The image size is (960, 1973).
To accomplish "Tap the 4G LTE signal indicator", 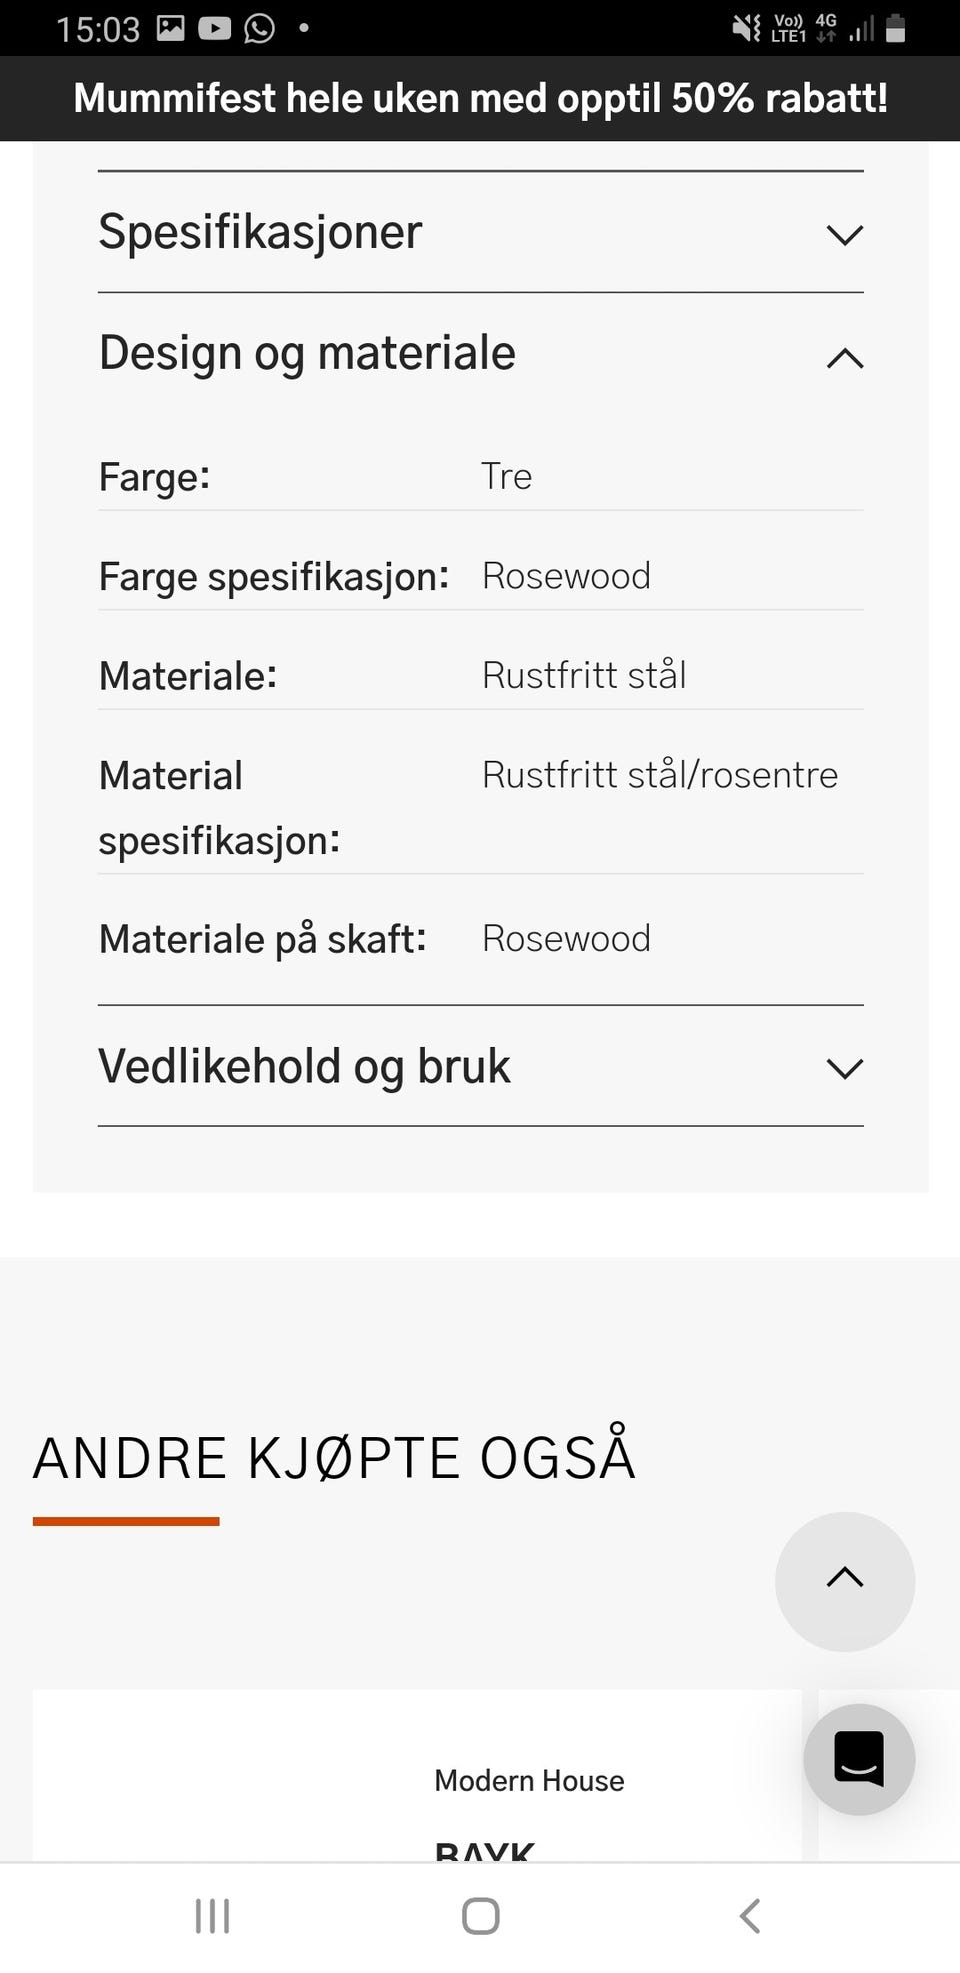I will [x=826, y=27].
